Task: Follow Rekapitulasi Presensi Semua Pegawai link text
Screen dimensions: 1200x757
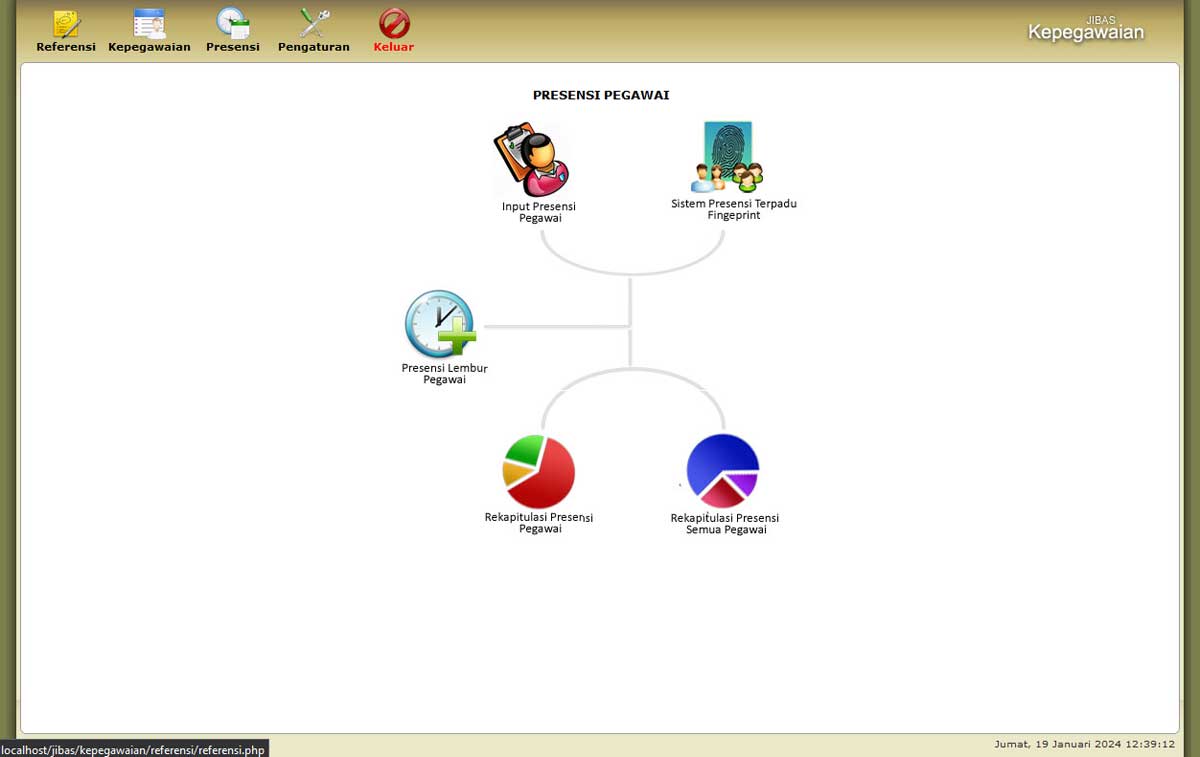Action: 725,524
